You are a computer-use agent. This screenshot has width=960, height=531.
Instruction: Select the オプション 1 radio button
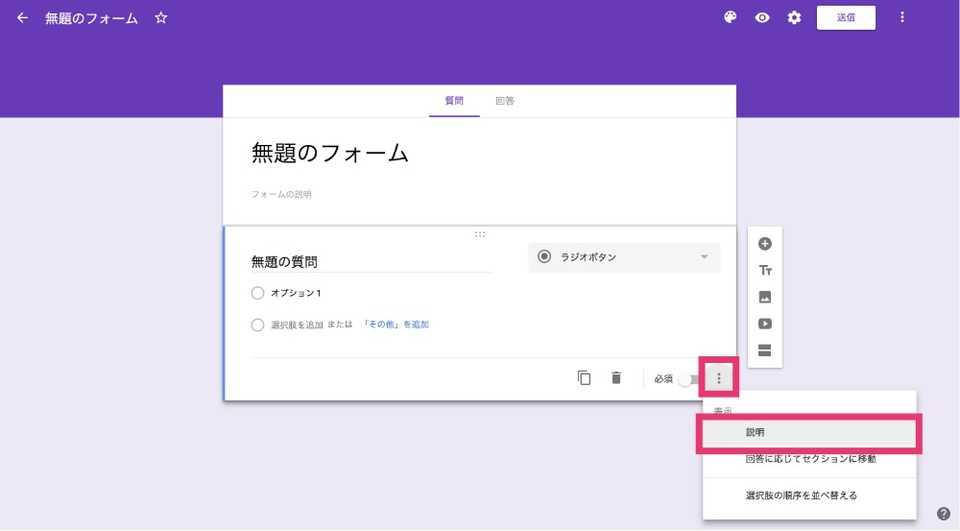click(257, 293)
